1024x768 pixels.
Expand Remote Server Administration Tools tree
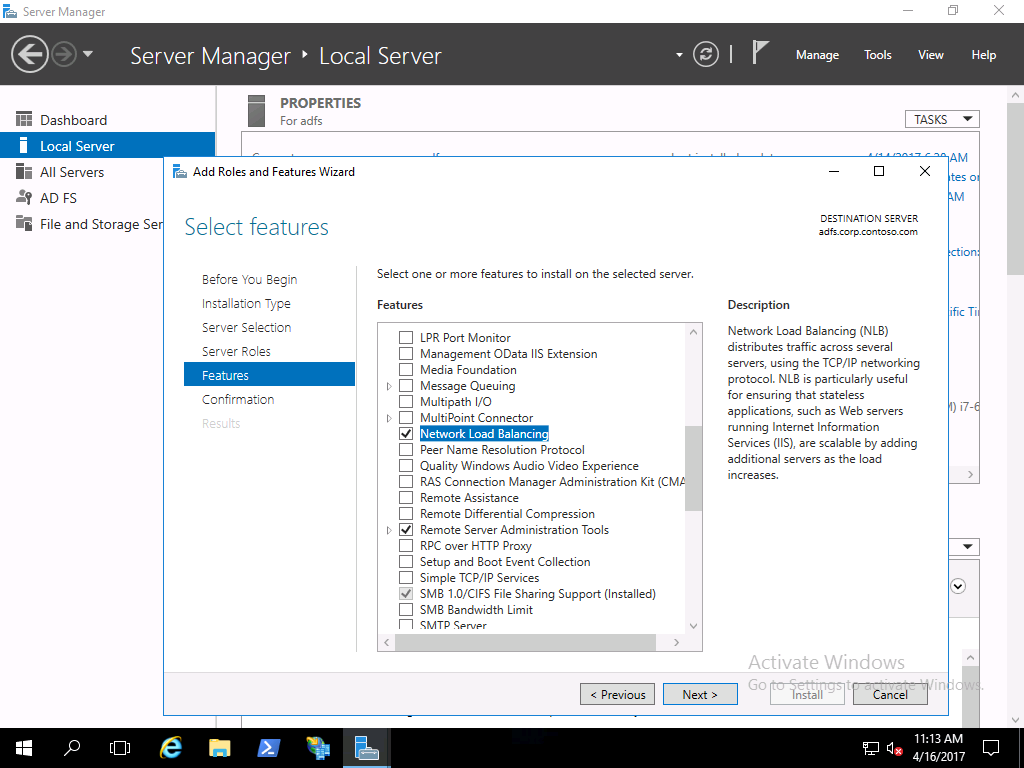tap(389, 530)
